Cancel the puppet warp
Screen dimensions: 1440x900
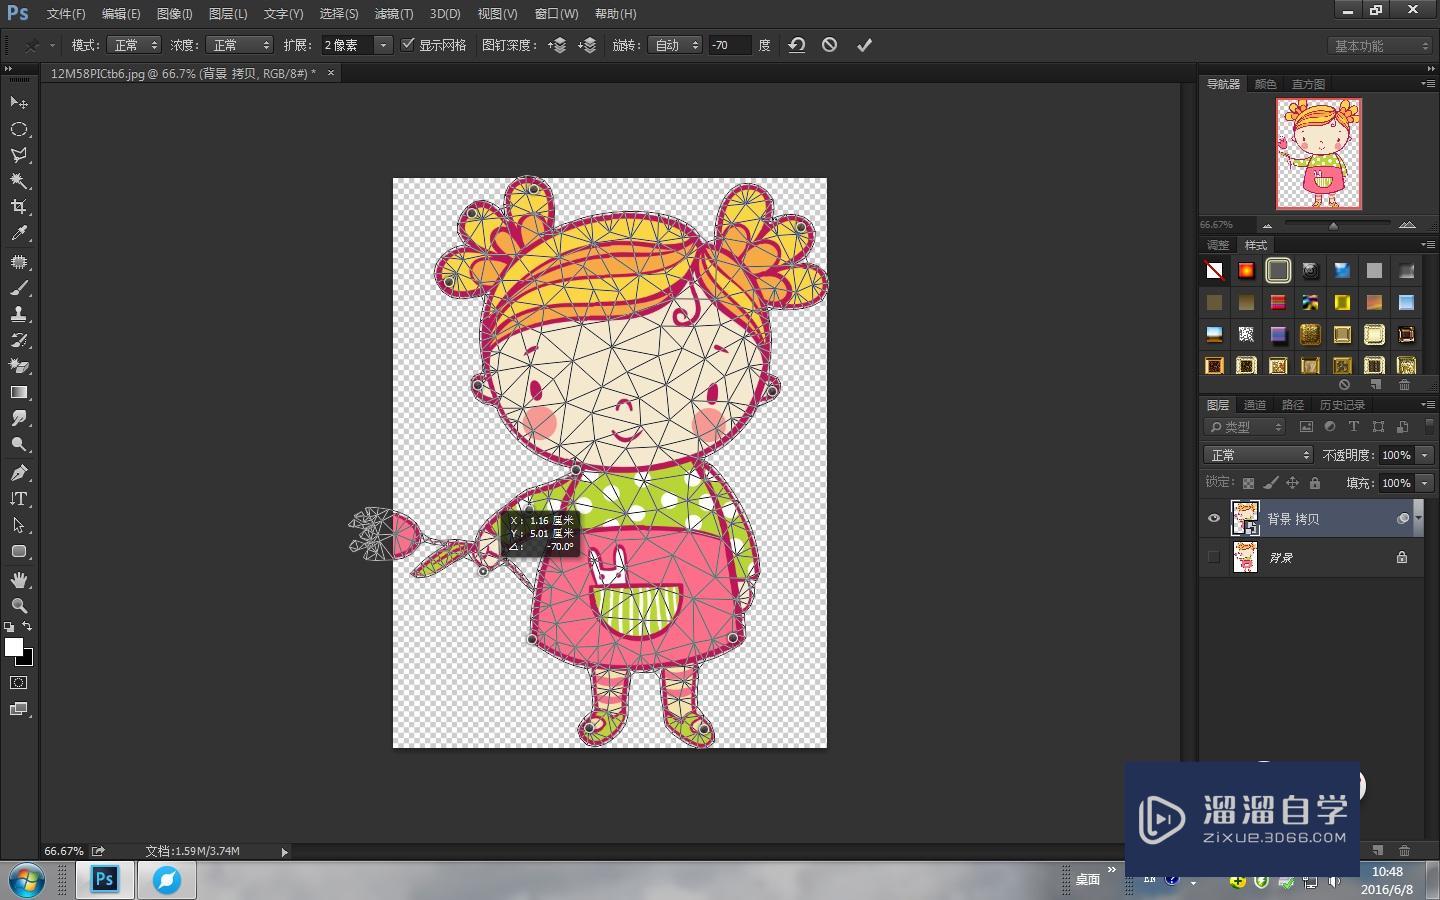829,45
